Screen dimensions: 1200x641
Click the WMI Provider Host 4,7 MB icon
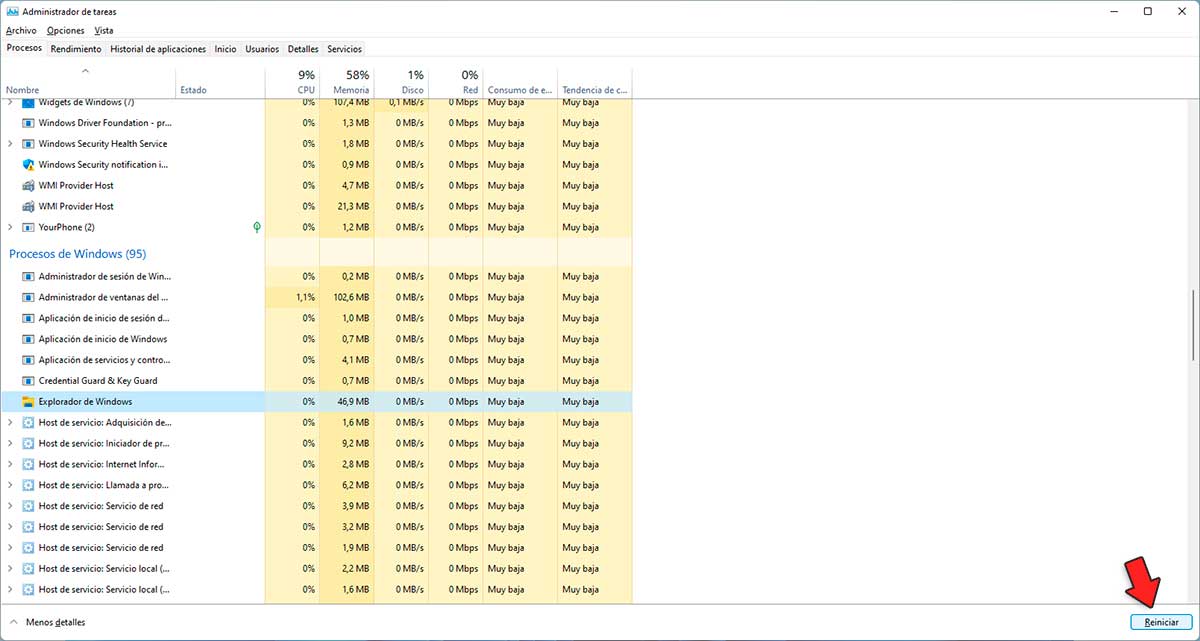(x=28, y=185)
